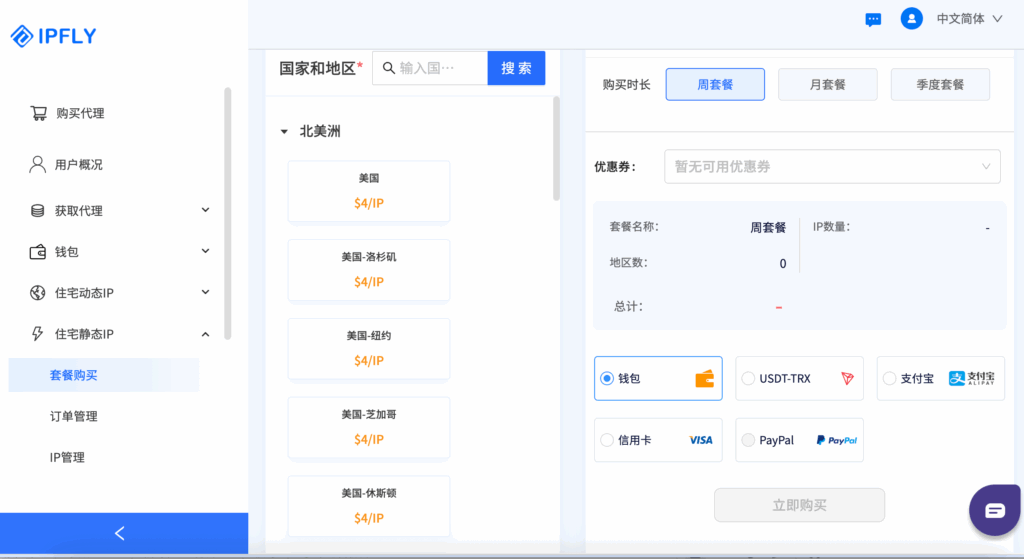Click the PayPal logo icon
This screenshot has height=559, width=1024.
[x=837, y=440]
